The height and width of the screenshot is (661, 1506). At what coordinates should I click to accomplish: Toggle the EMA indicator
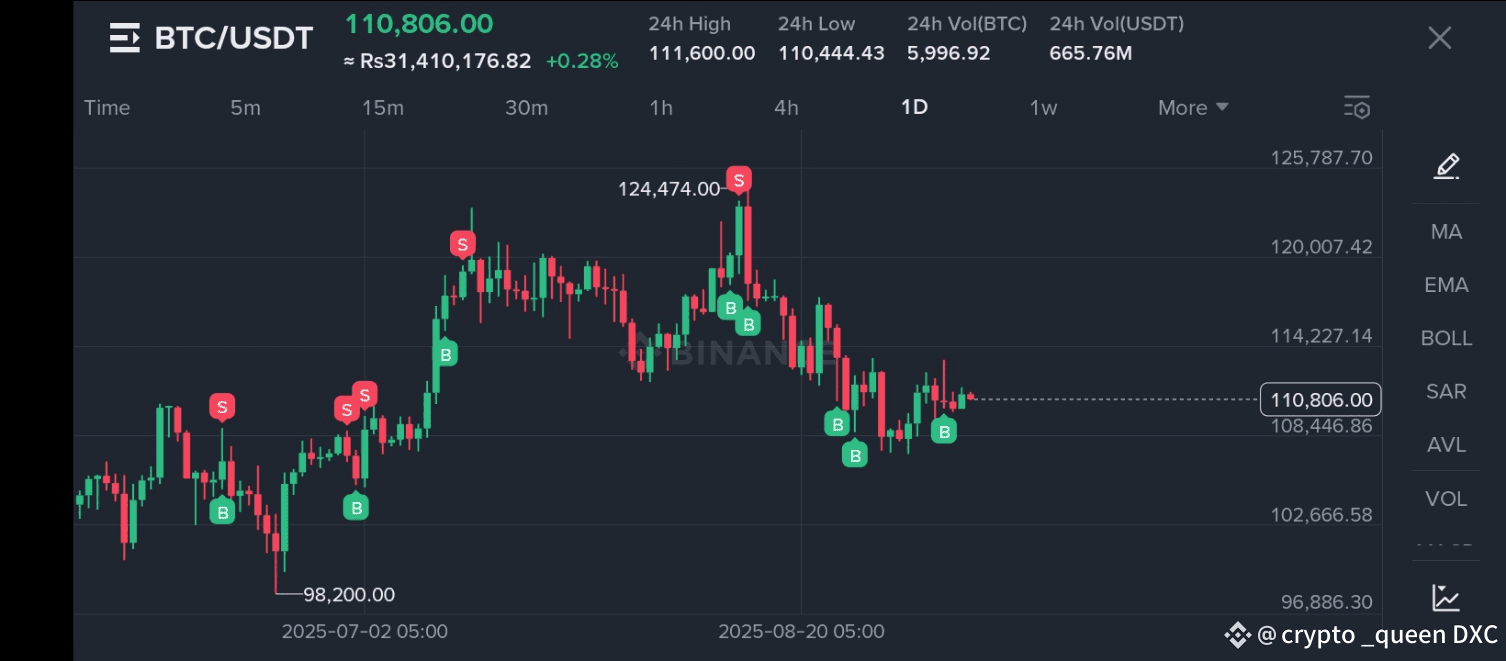click(1446, 285)
